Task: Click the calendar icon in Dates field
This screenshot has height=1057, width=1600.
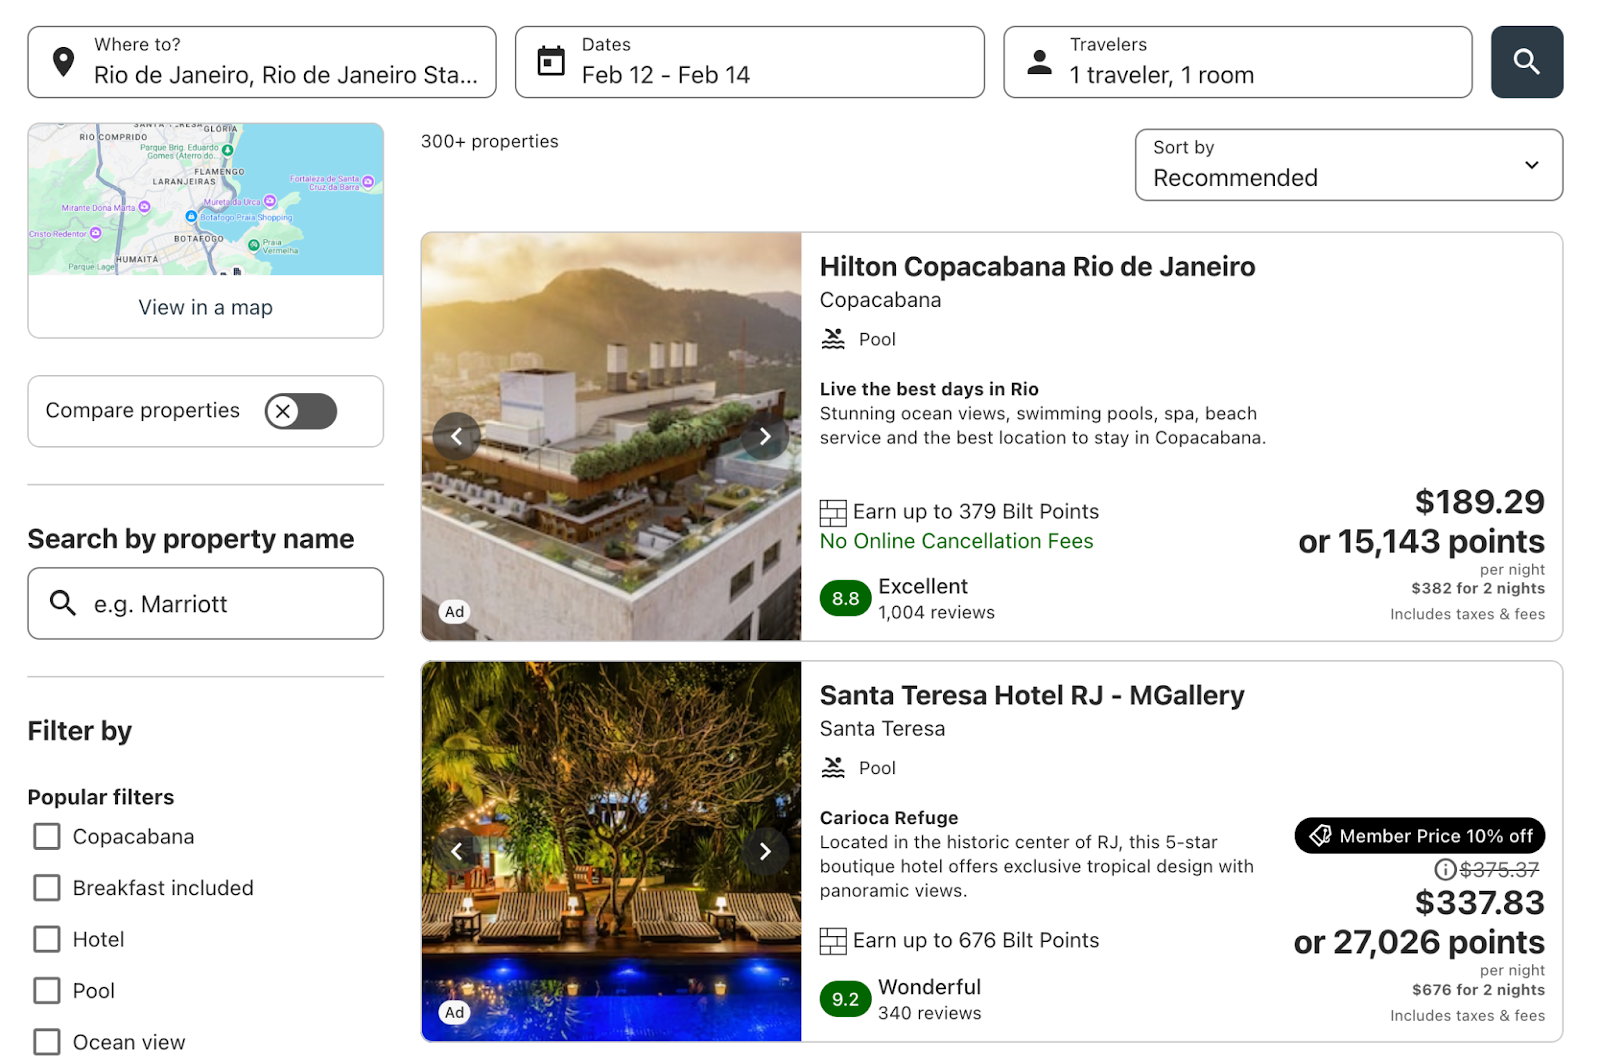Action: coord(551,61)
